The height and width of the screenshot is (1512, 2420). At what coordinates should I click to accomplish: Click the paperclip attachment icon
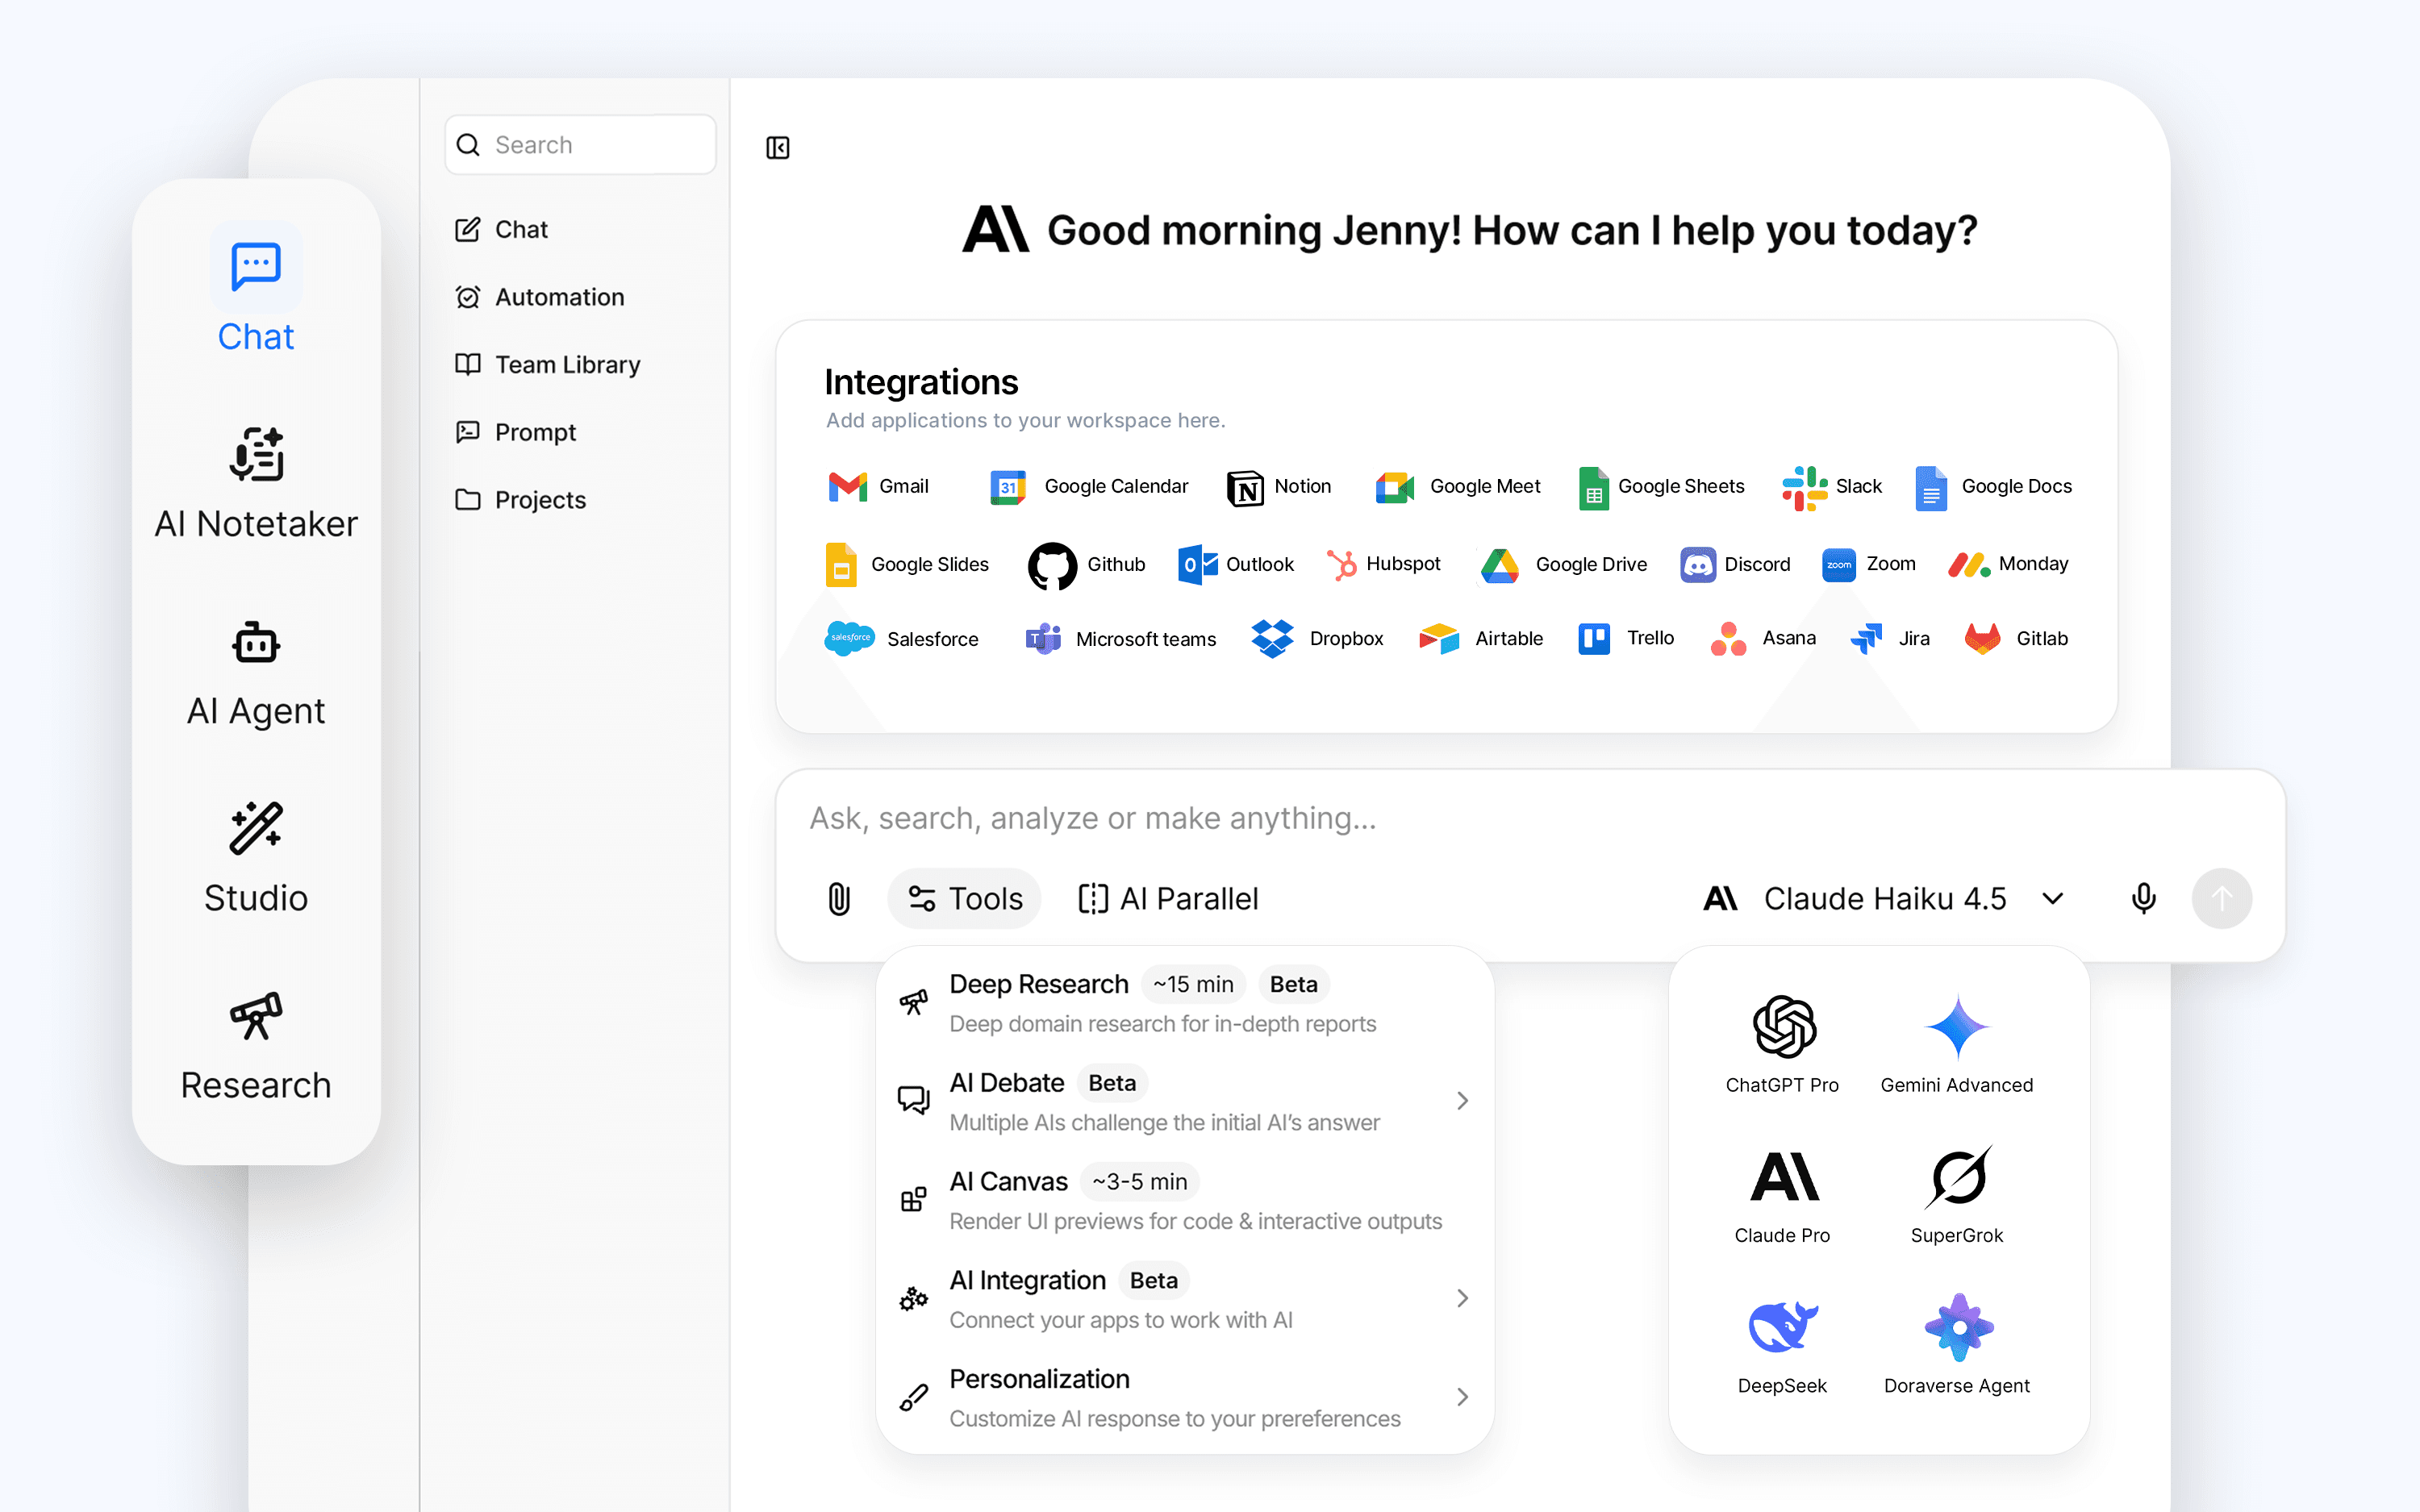coord(838,898)
